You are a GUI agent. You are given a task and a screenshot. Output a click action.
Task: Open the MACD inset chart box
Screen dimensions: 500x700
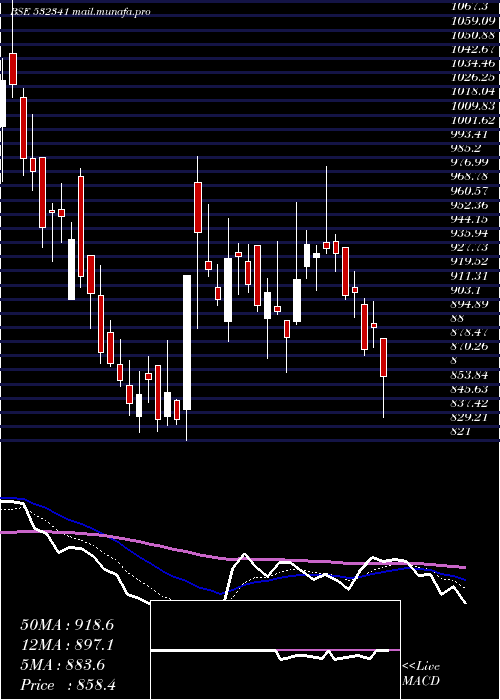[275, 650]
